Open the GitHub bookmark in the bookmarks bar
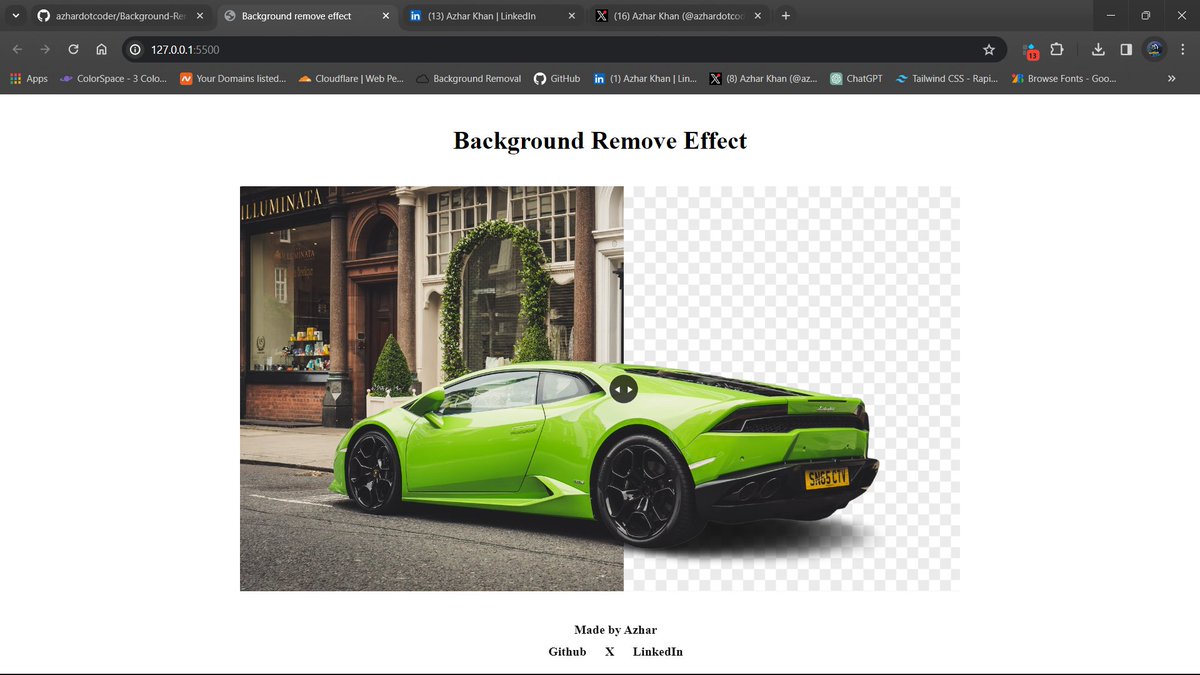The width and height of the screenshot is (1200, 675). 556,78
